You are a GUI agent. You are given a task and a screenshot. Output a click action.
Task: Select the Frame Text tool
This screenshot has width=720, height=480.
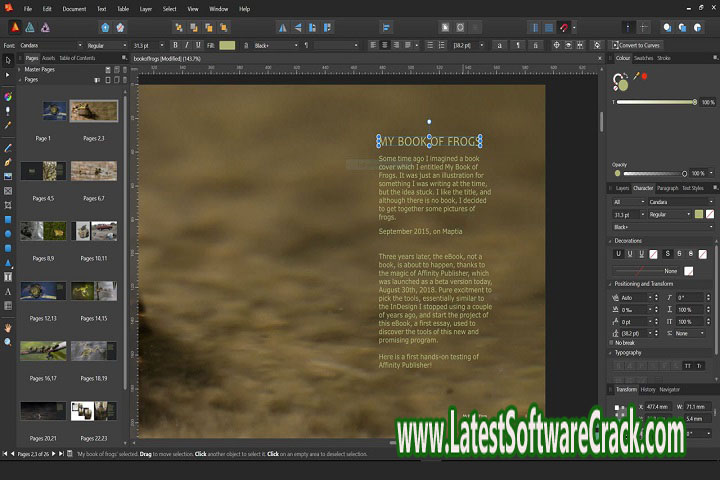point(8,277)
